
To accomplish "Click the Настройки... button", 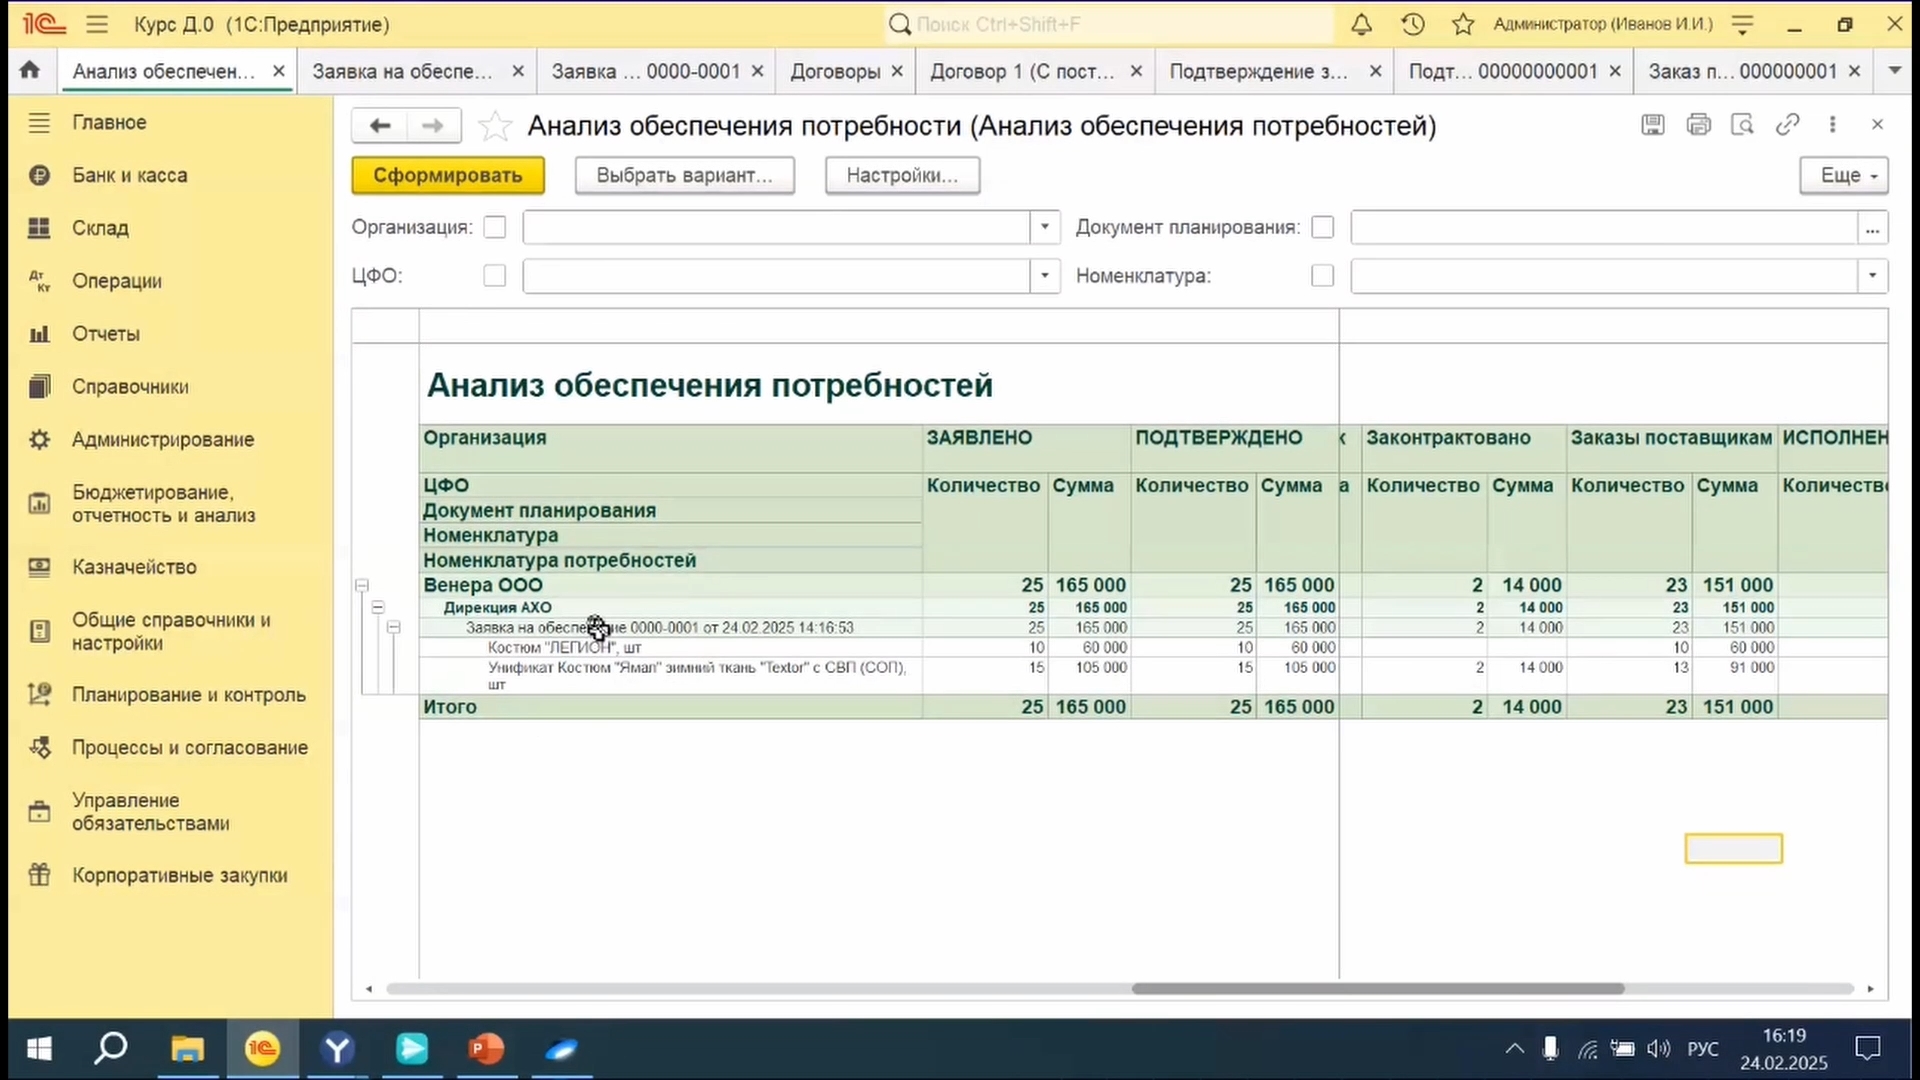I will pos(901,176).
